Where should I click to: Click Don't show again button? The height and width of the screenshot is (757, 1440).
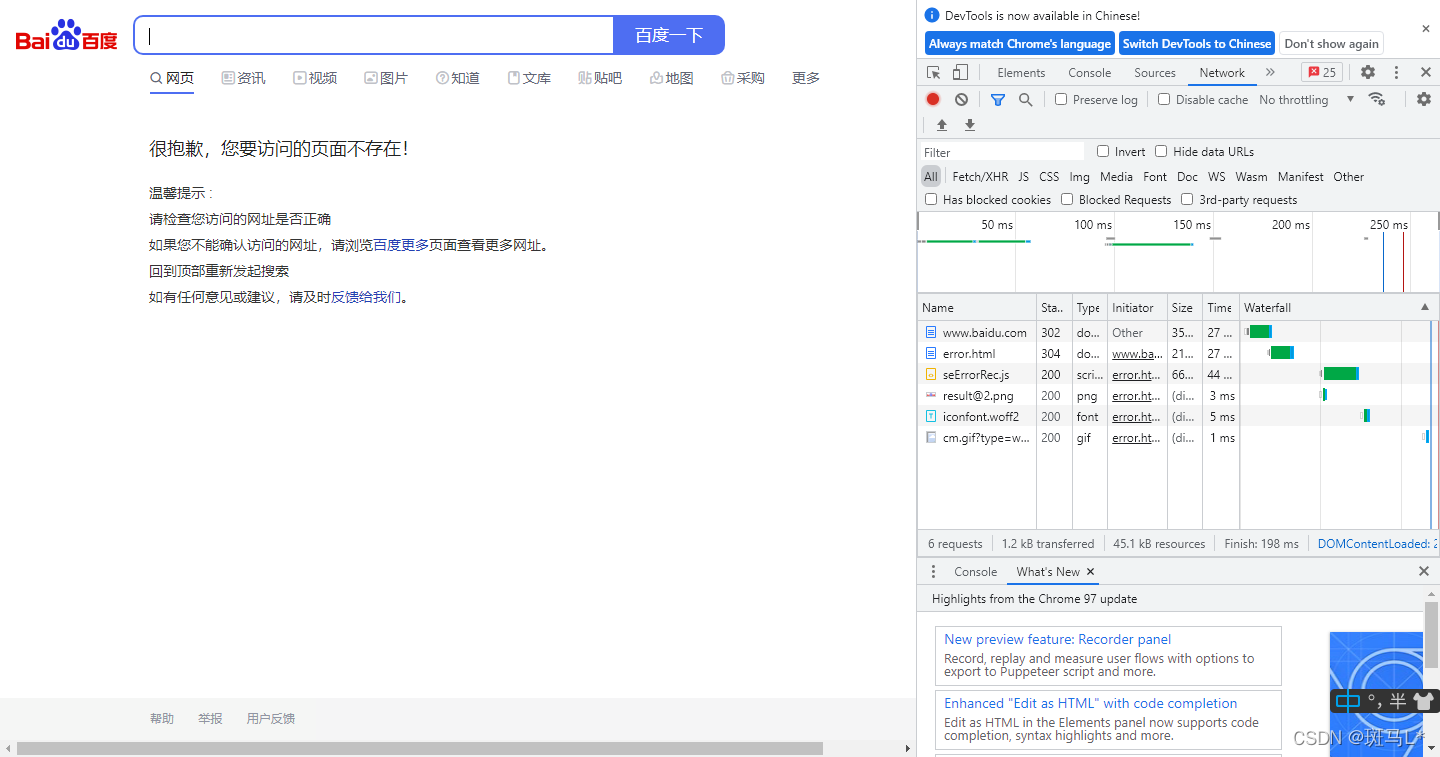point(1331,43)
